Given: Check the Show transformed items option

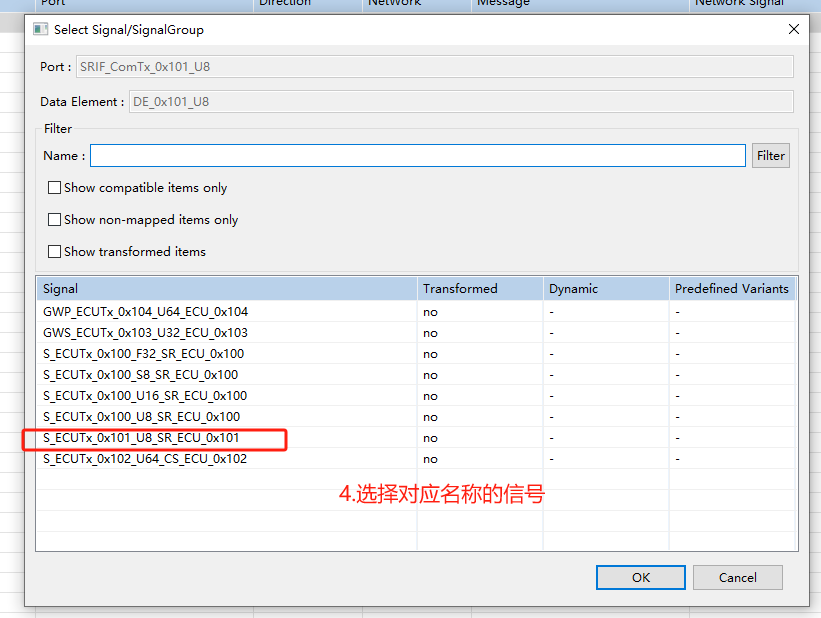Looking at the screenshot, I should click(x=55, y=252).
